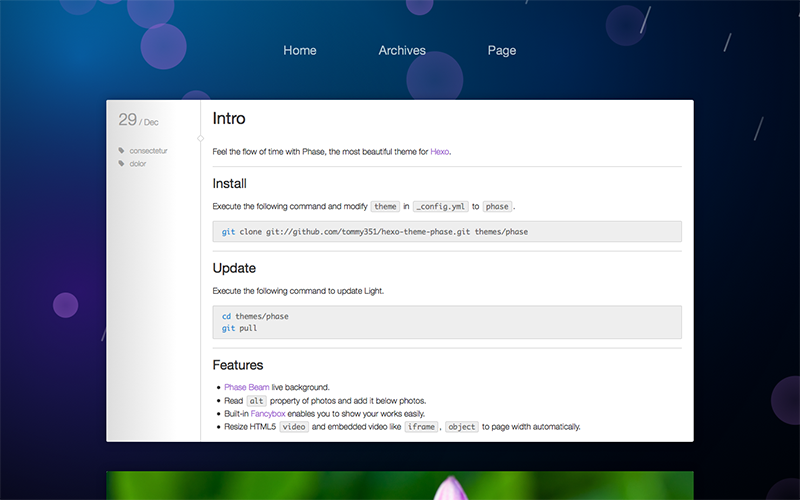Click the iframe inline code label

pos(421,426)
